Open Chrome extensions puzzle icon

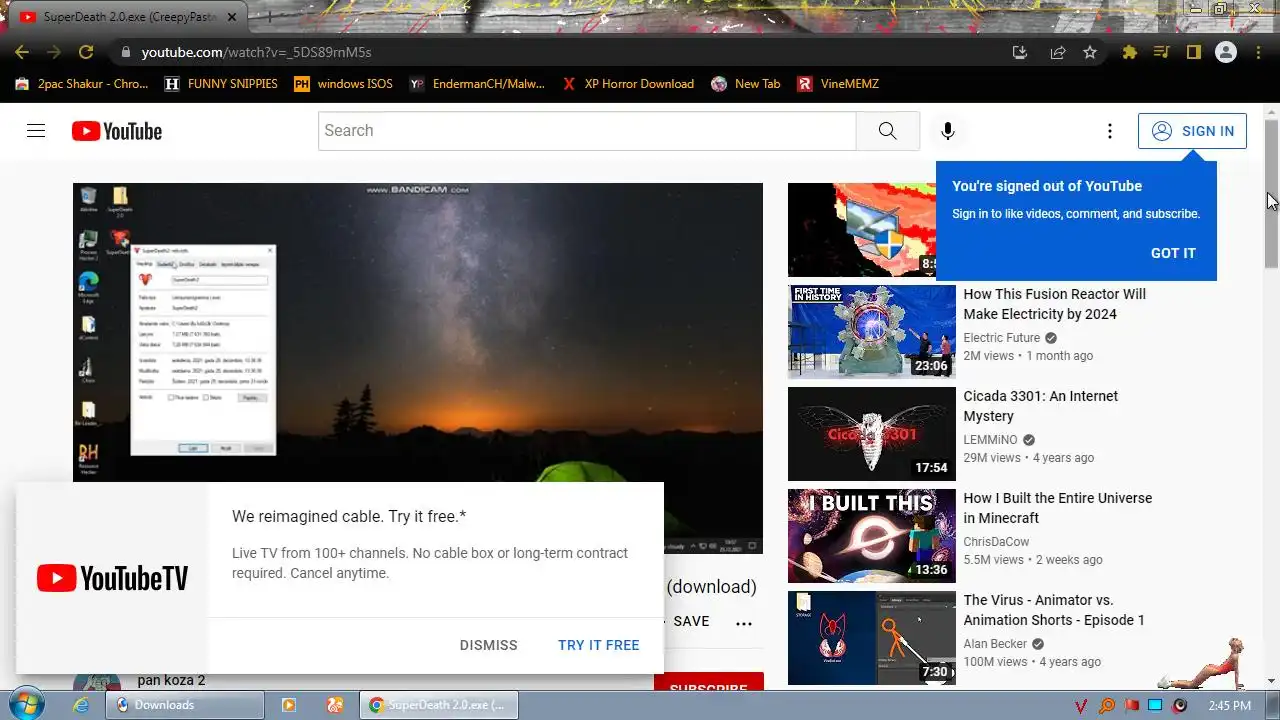point(1130,52)
